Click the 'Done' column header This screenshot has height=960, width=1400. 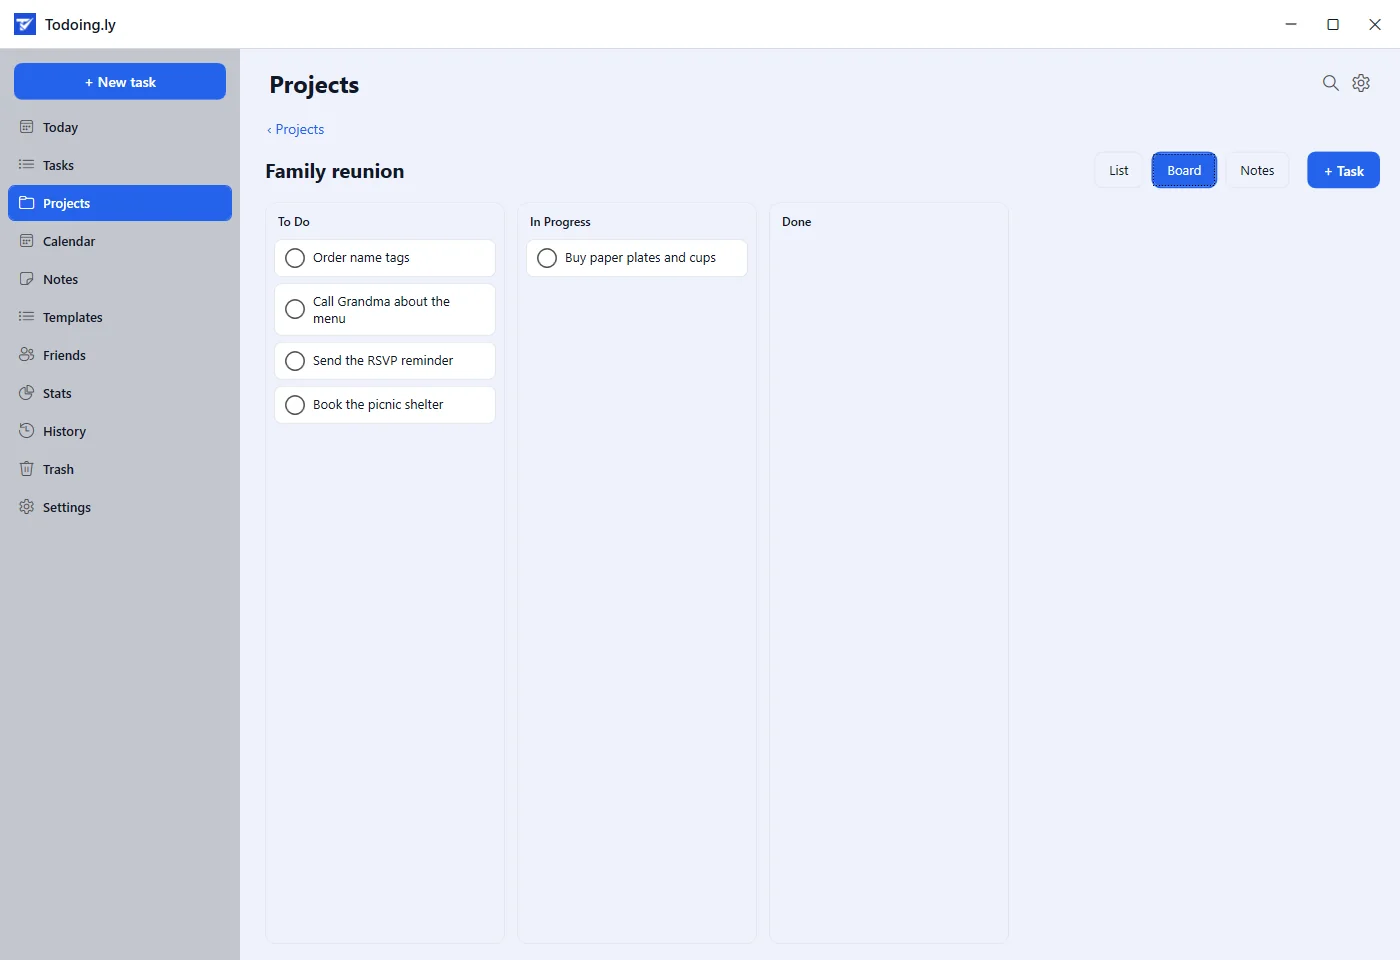point(797,222)
